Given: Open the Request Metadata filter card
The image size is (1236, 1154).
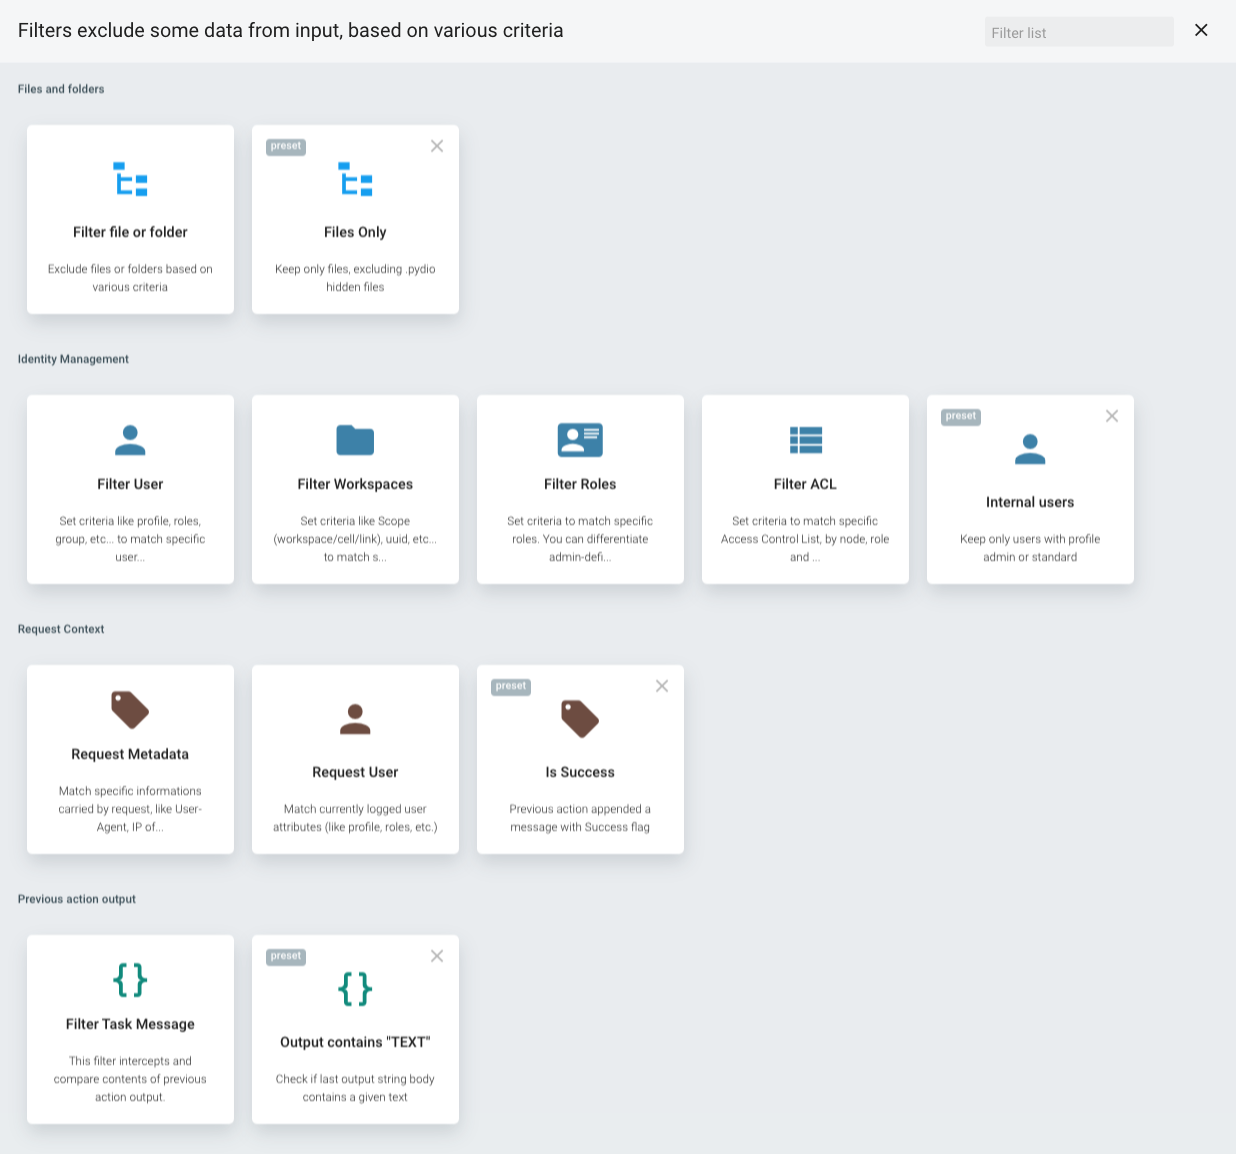Looking at the screenshot, I should point(130,760).
